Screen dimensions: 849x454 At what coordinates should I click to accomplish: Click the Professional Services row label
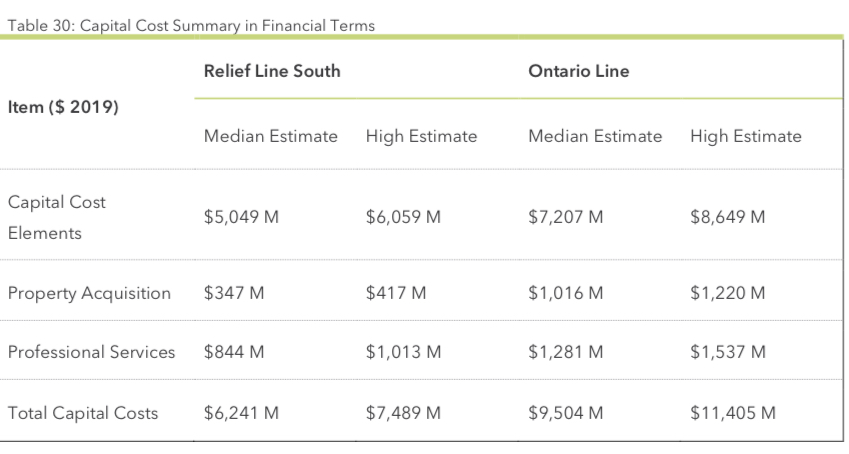coord(91,352)
